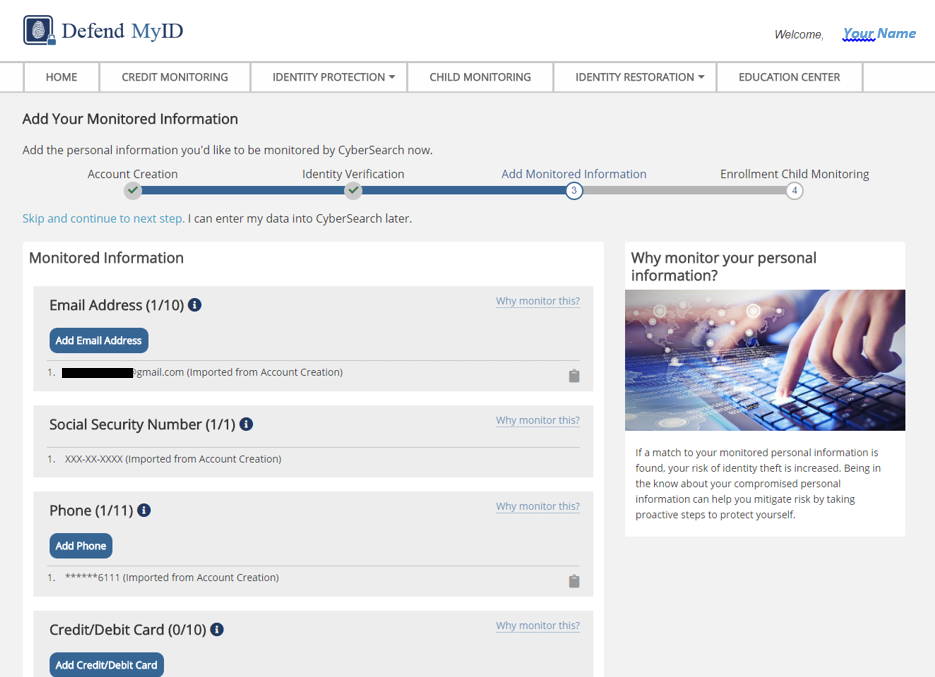This screenshot has height=677, width=935.
Task: Click the Why monitor your personal information heading
Action: [x=724, y=267]
